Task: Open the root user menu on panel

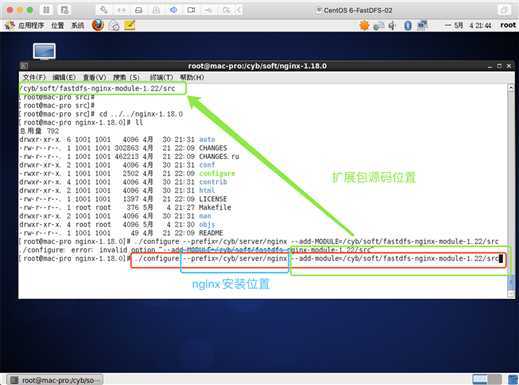Action: (508, 25)
